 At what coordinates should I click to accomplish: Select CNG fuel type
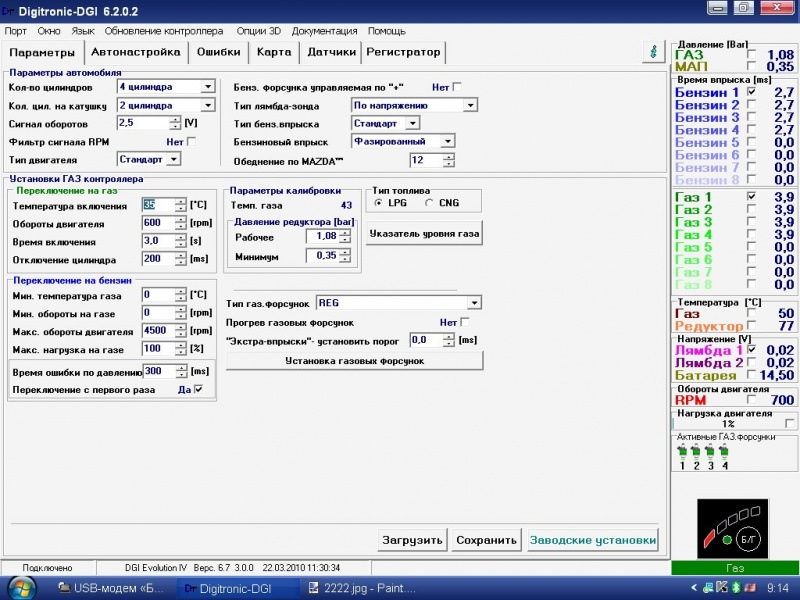(430, 203)
